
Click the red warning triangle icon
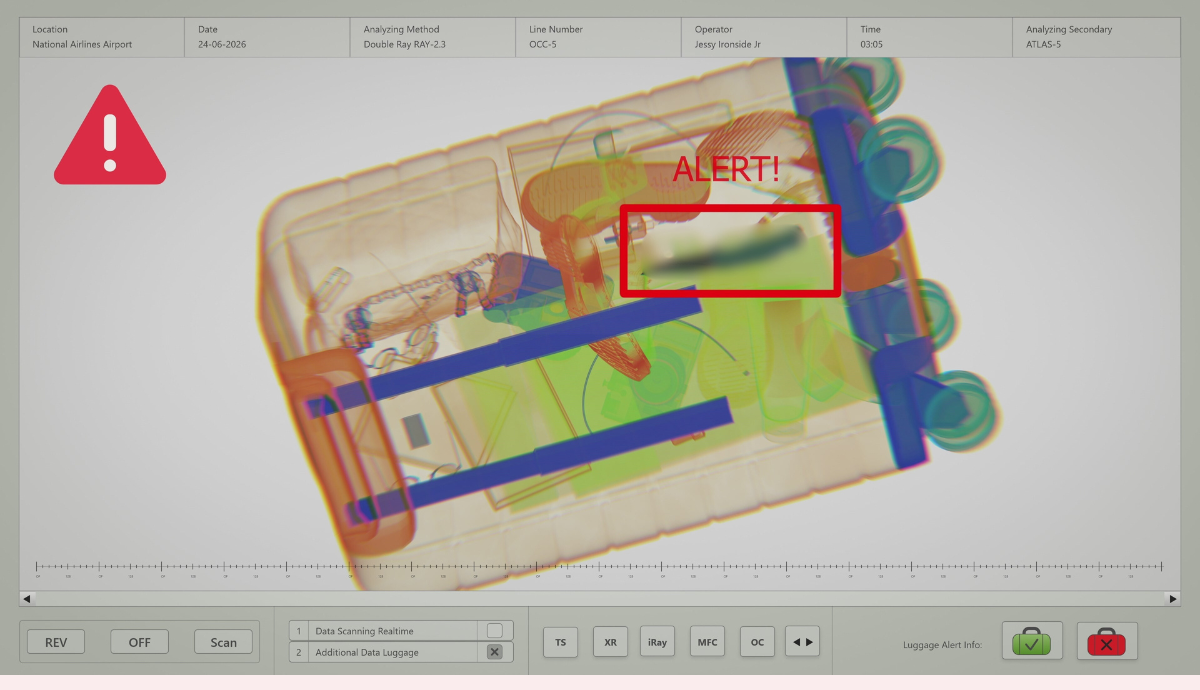click(110, 136)
